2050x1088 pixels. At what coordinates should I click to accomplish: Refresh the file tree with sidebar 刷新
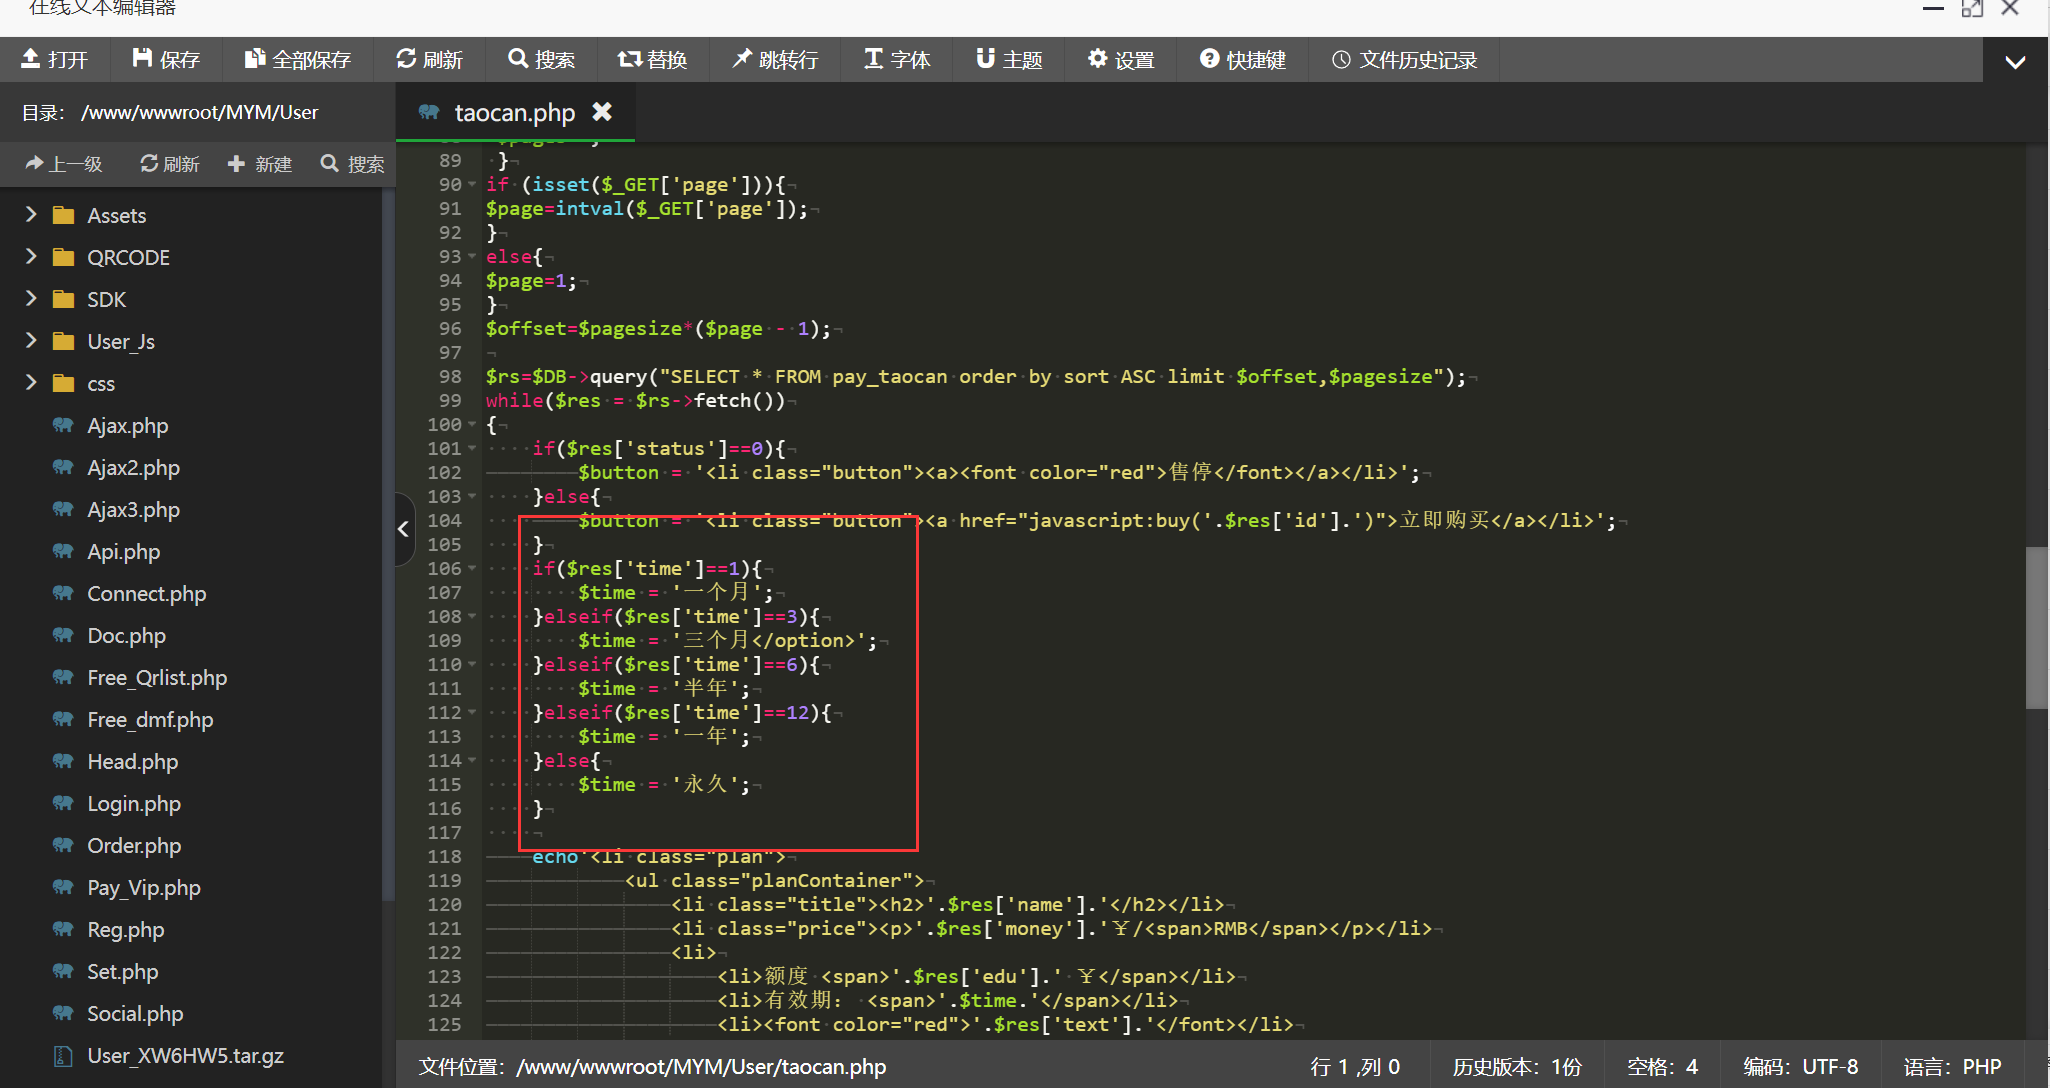click(x=170, y=164)
